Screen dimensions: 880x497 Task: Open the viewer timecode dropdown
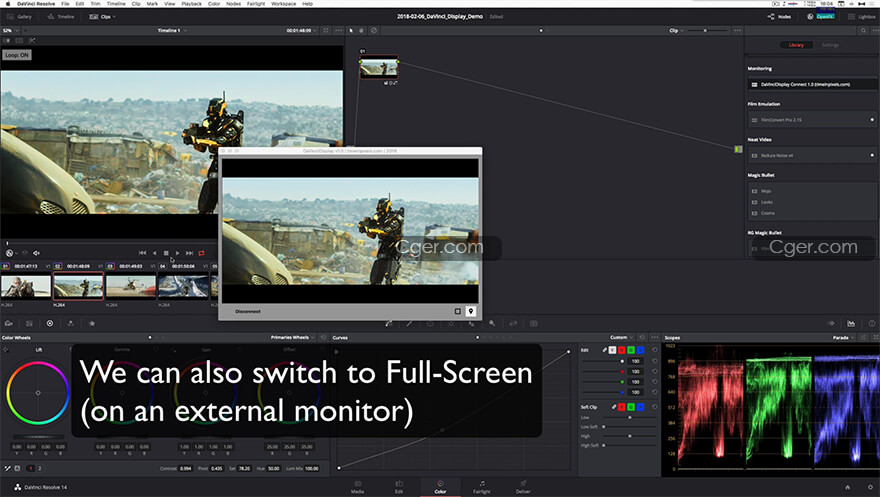(301, 30)
